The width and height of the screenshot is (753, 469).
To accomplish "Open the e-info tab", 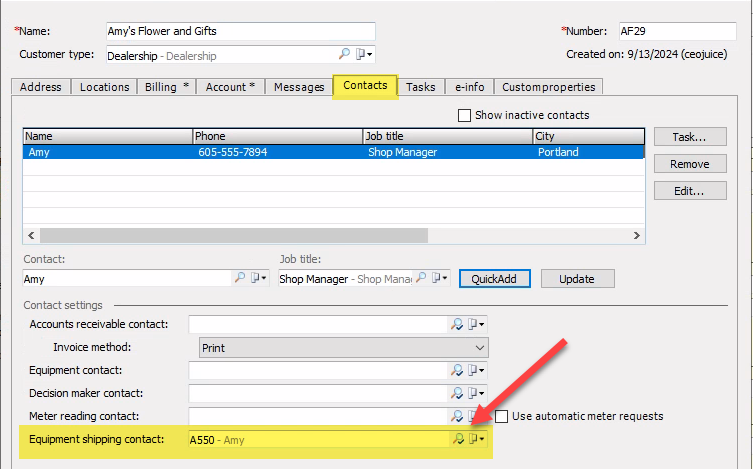I will click(x=470, y=87).
